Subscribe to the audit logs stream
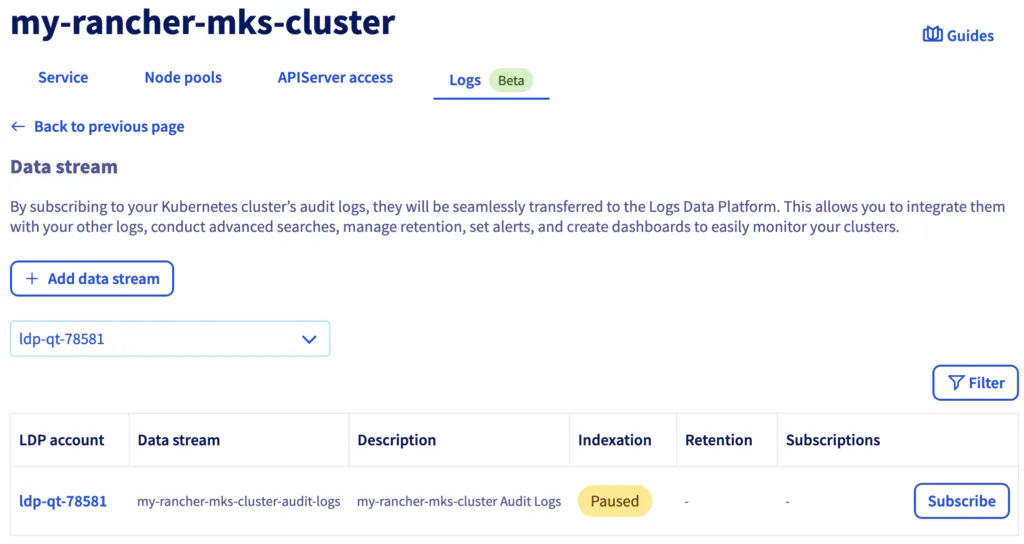1024x544 pixels. coord(961,501)
